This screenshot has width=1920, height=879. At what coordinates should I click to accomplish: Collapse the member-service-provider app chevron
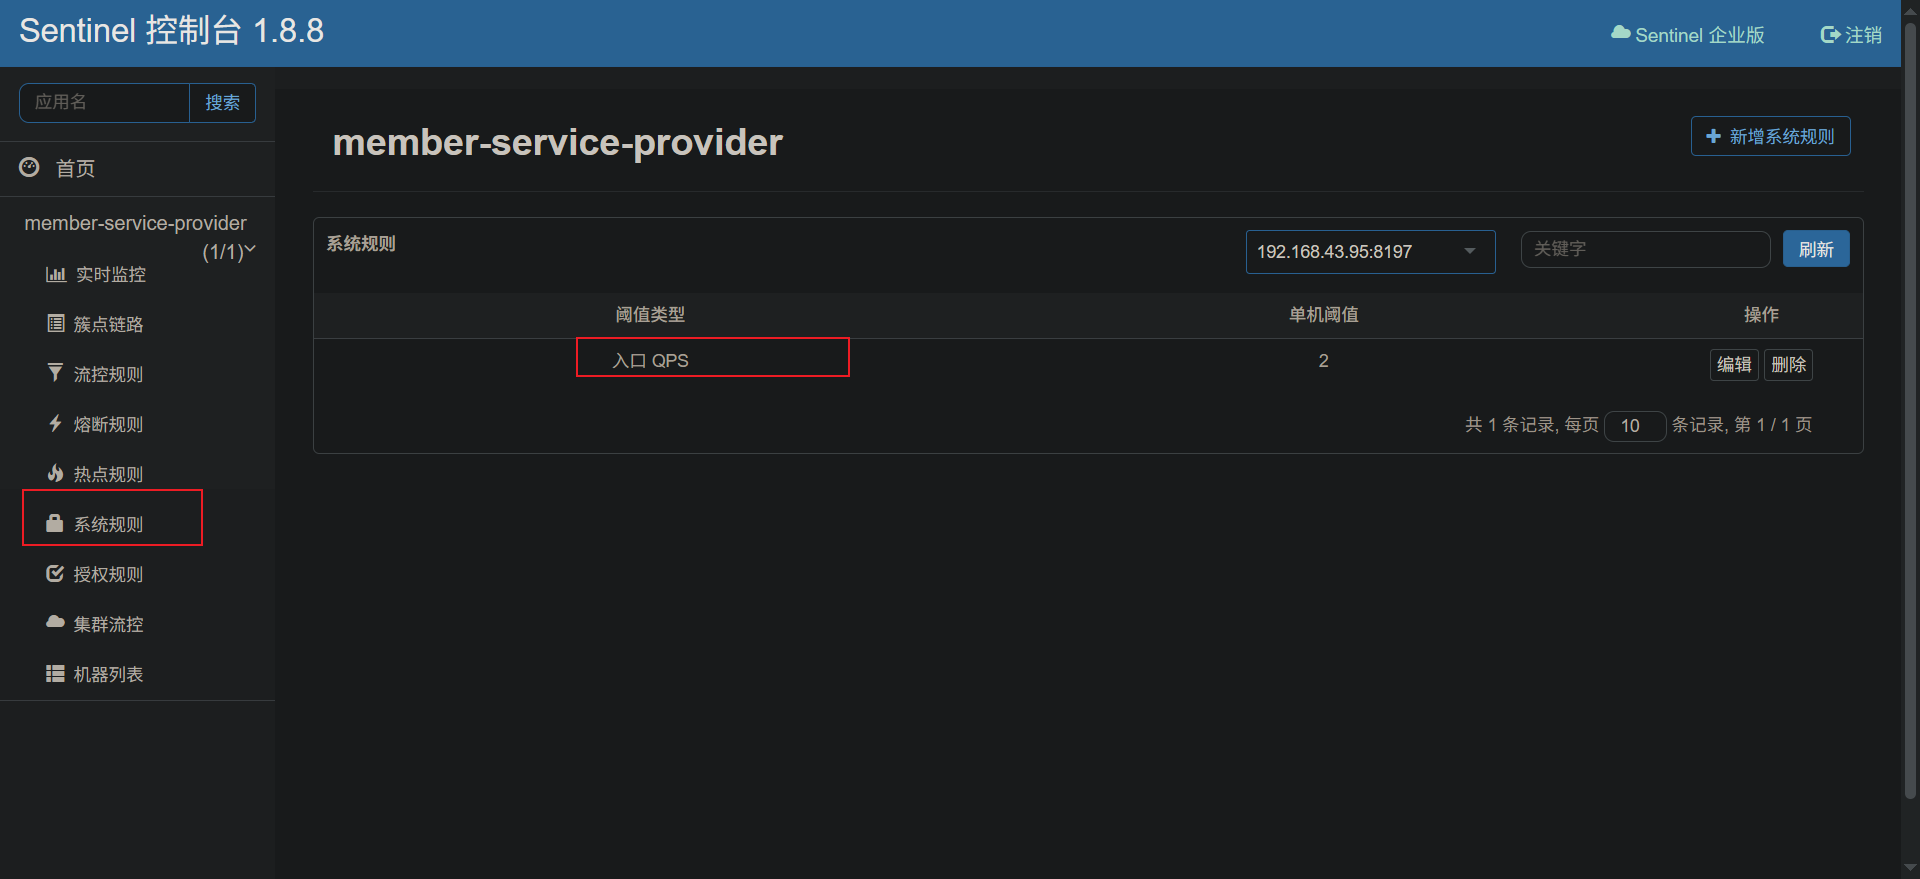(x=250, y=249)
